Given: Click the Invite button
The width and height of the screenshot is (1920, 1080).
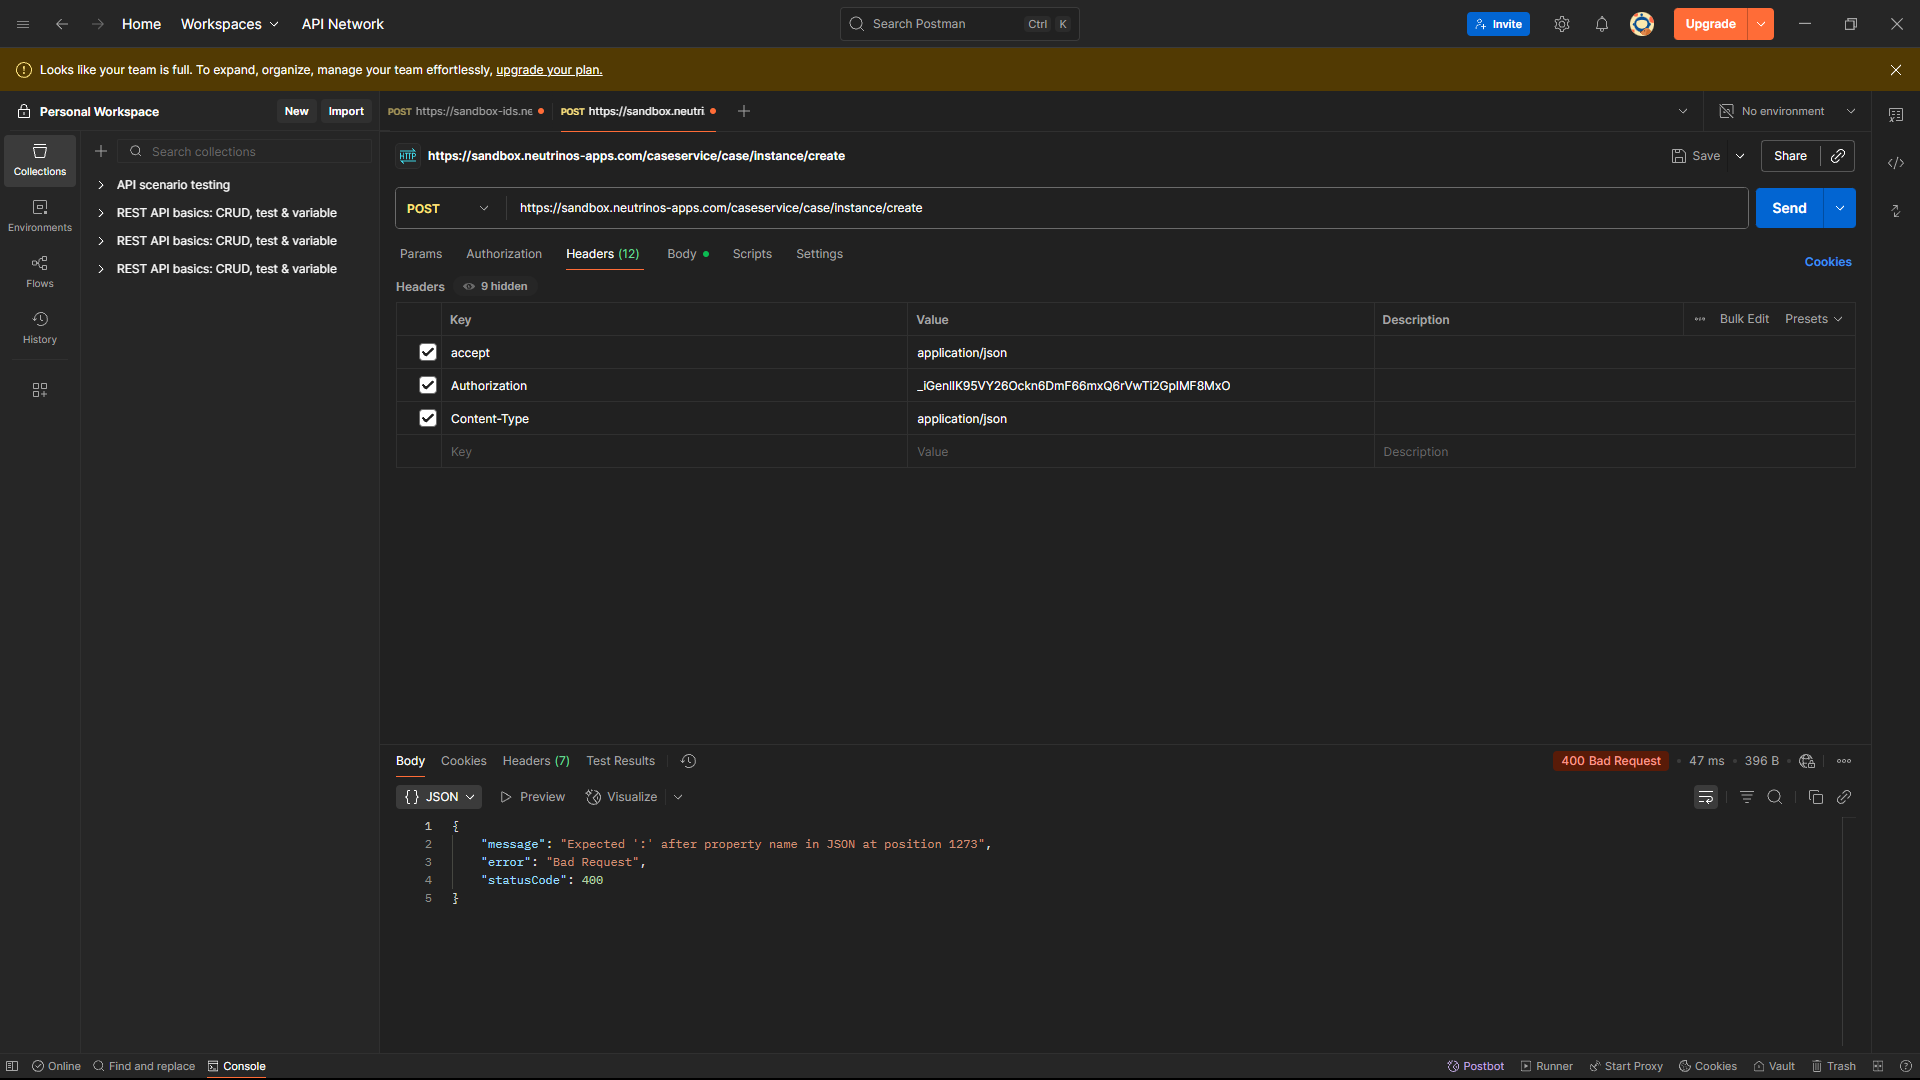Looking at the screenshot, I should pyautogui.click(x=1498, y=24).
